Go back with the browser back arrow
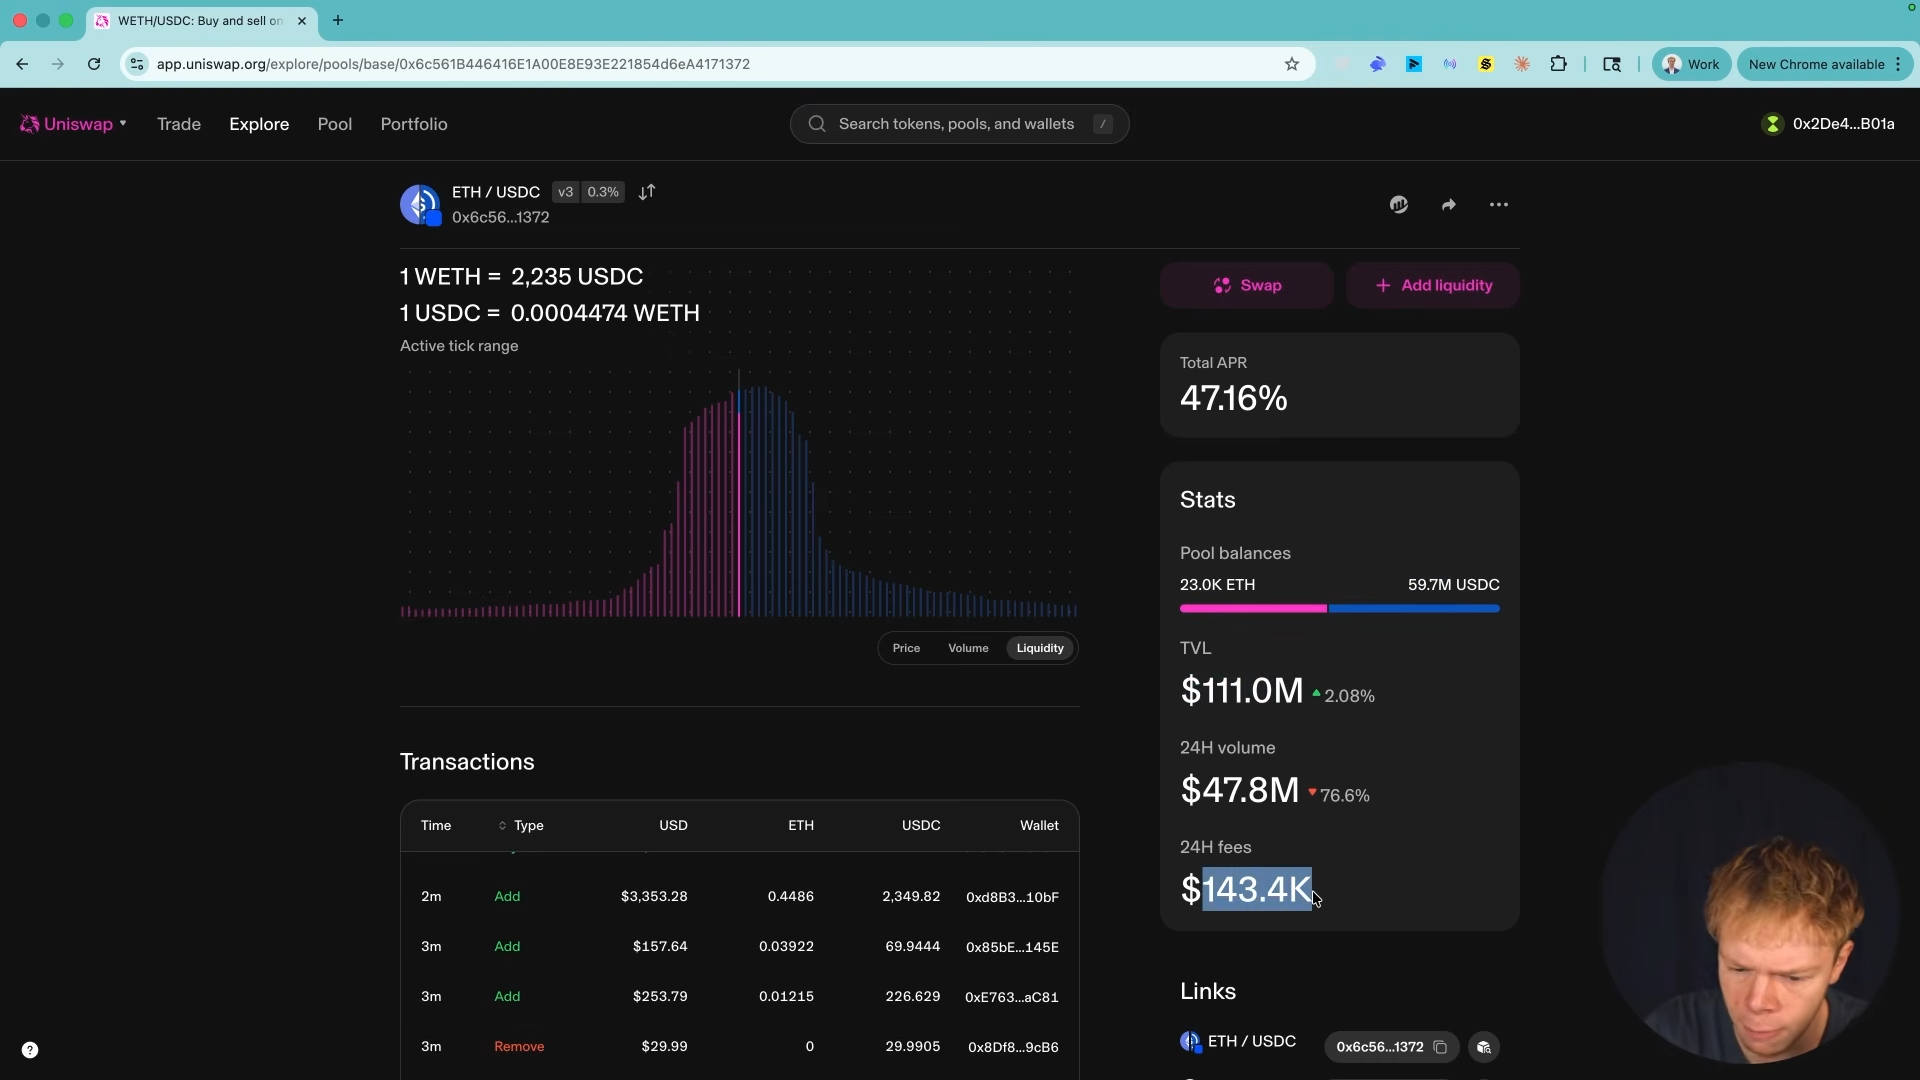1920x1080 pixels. click(x=22, y=64)
